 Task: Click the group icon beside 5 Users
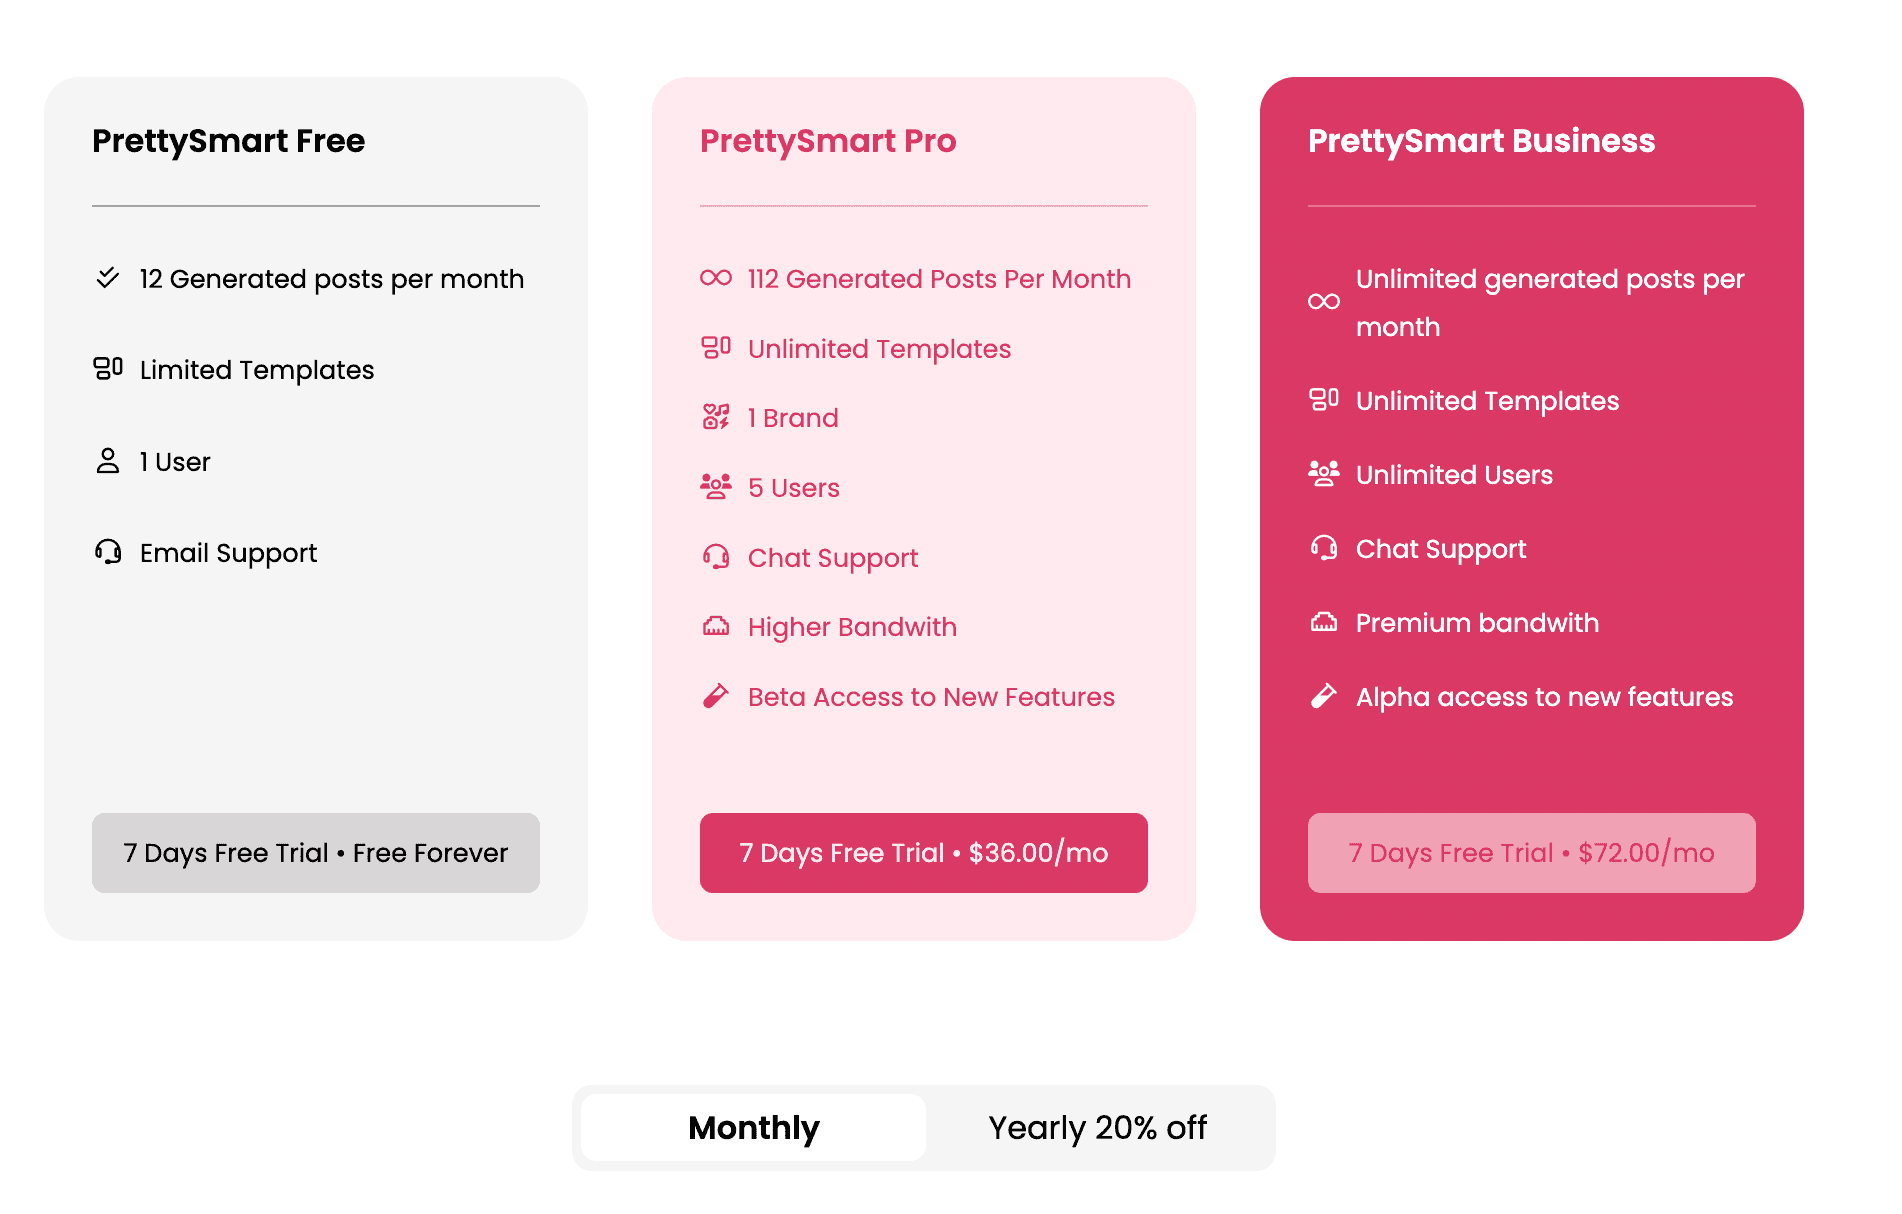pos(716,487)
